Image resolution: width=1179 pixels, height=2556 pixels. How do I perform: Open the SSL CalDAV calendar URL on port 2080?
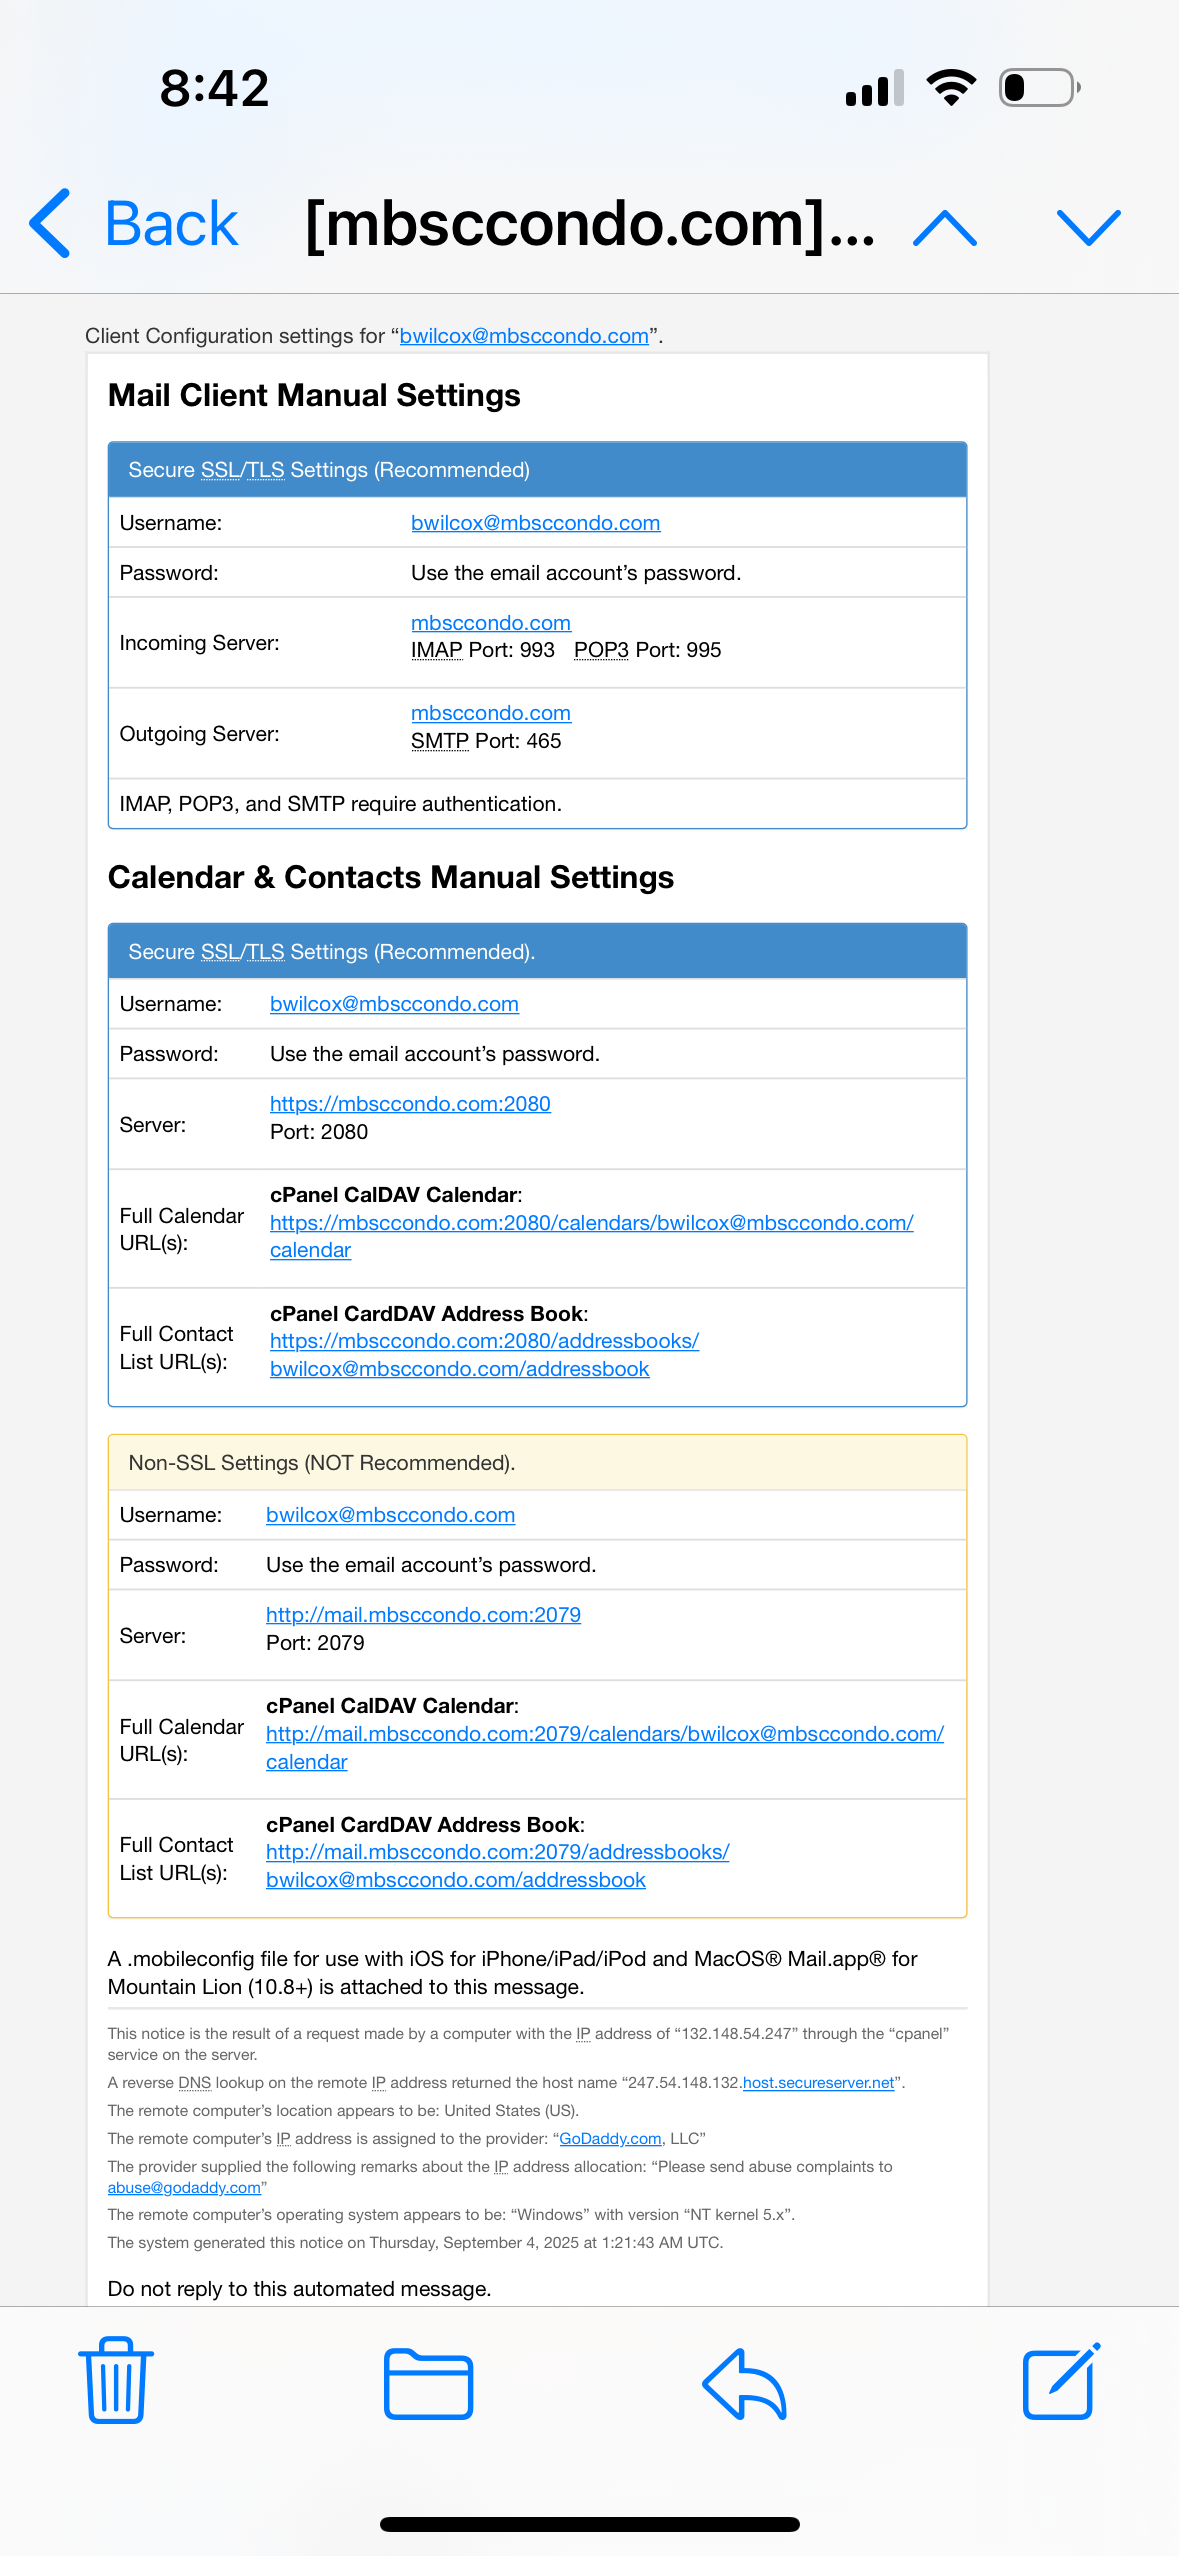(591, 1223)
